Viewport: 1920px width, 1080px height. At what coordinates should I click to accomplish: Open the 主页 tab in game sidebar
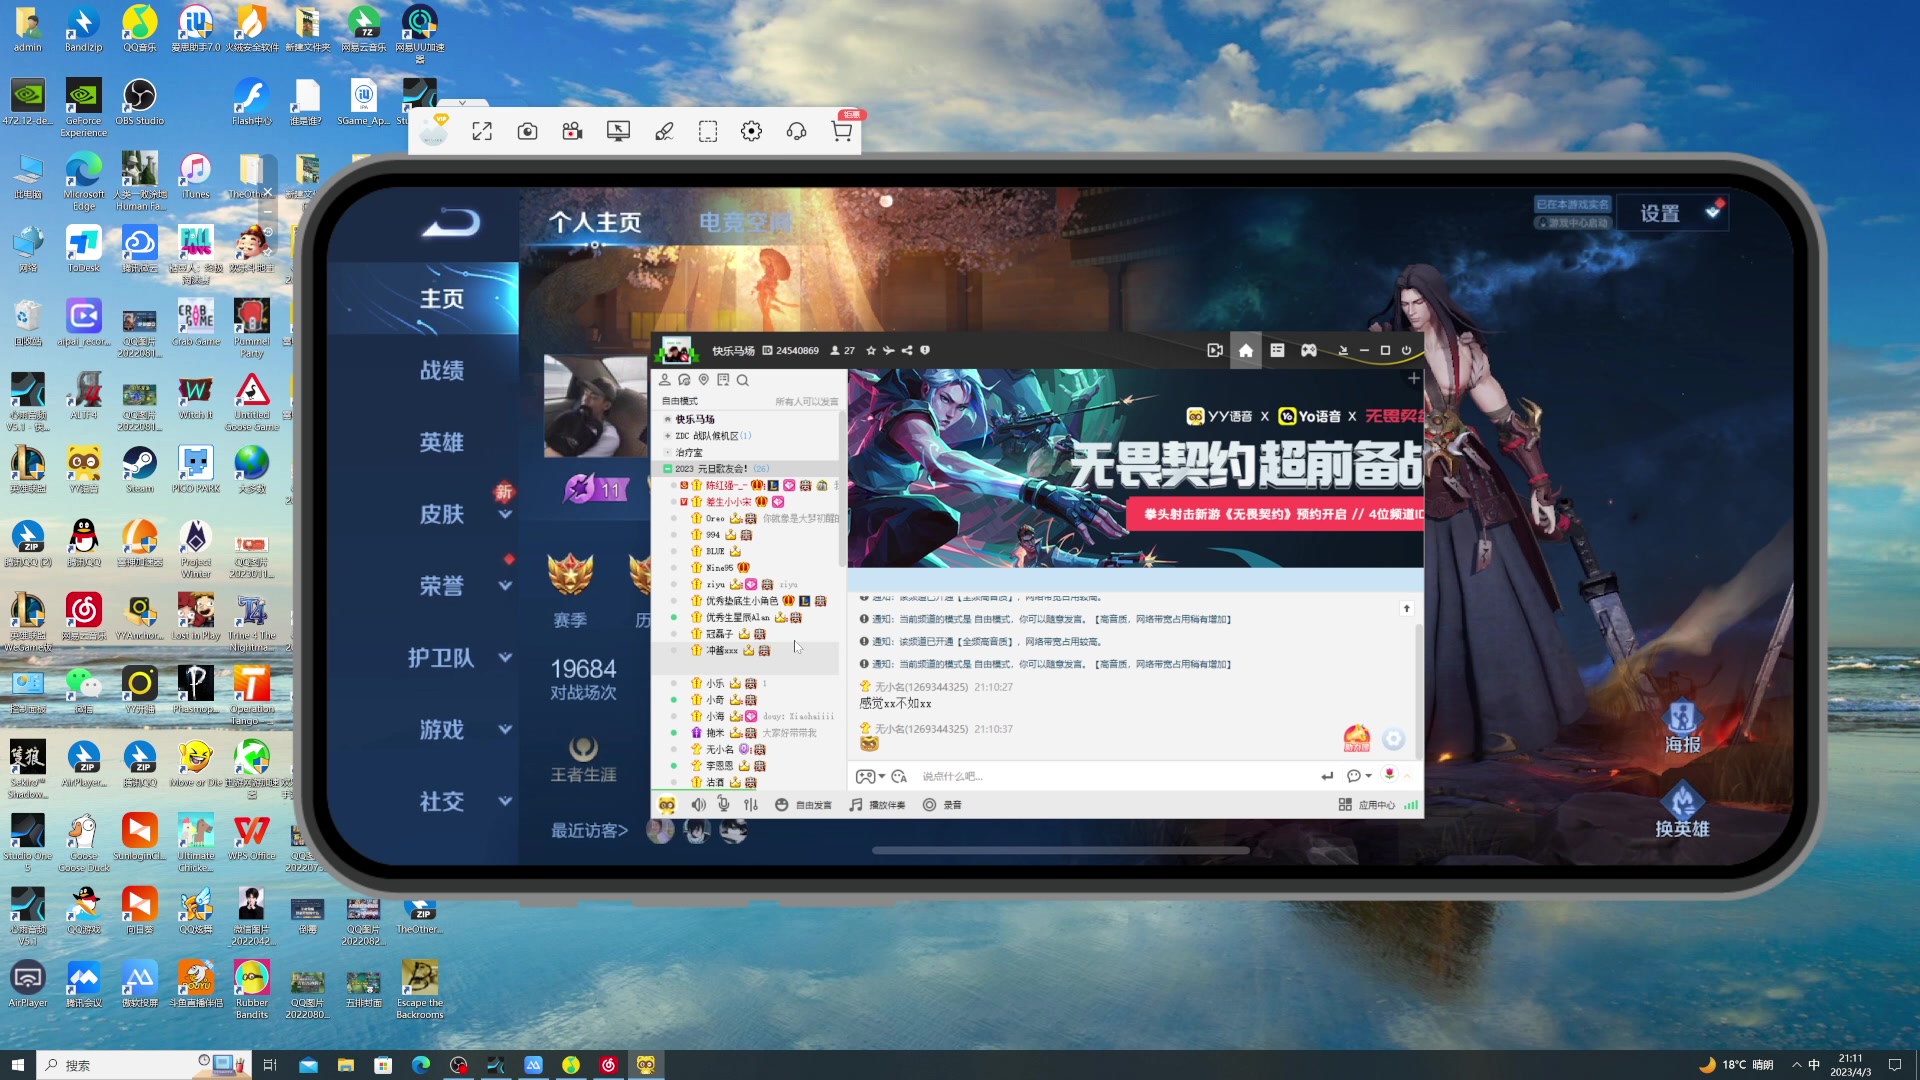pos(441,298)
